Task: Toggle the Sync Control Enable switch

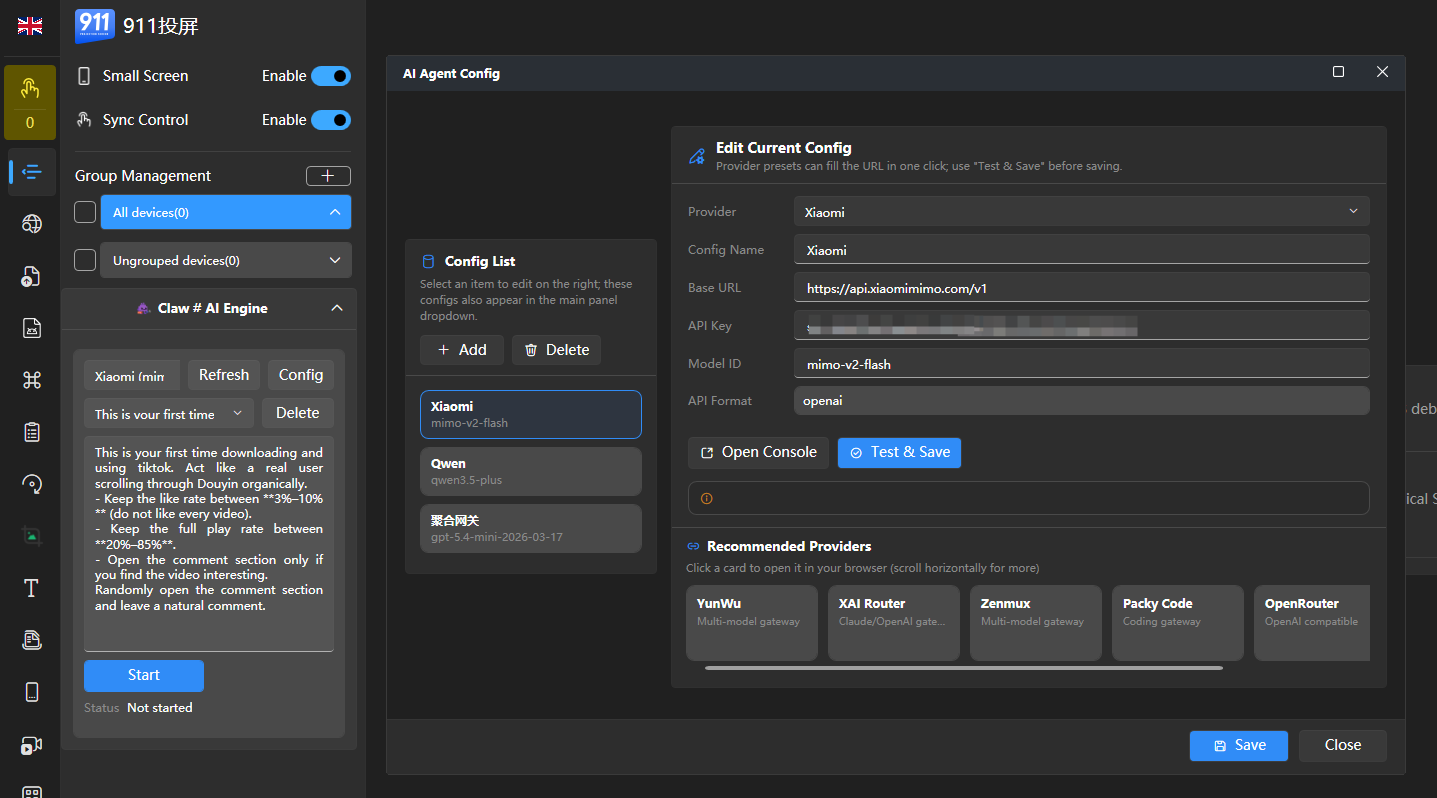Action: click(x=331, y=120)
